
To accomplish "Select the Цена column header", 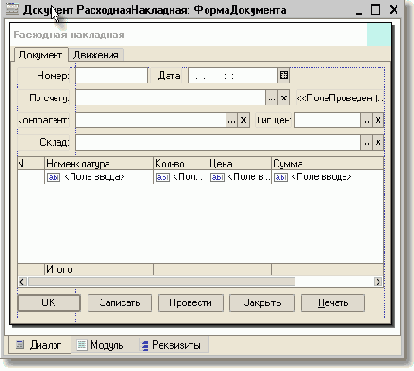I will (x=240, y=163).
